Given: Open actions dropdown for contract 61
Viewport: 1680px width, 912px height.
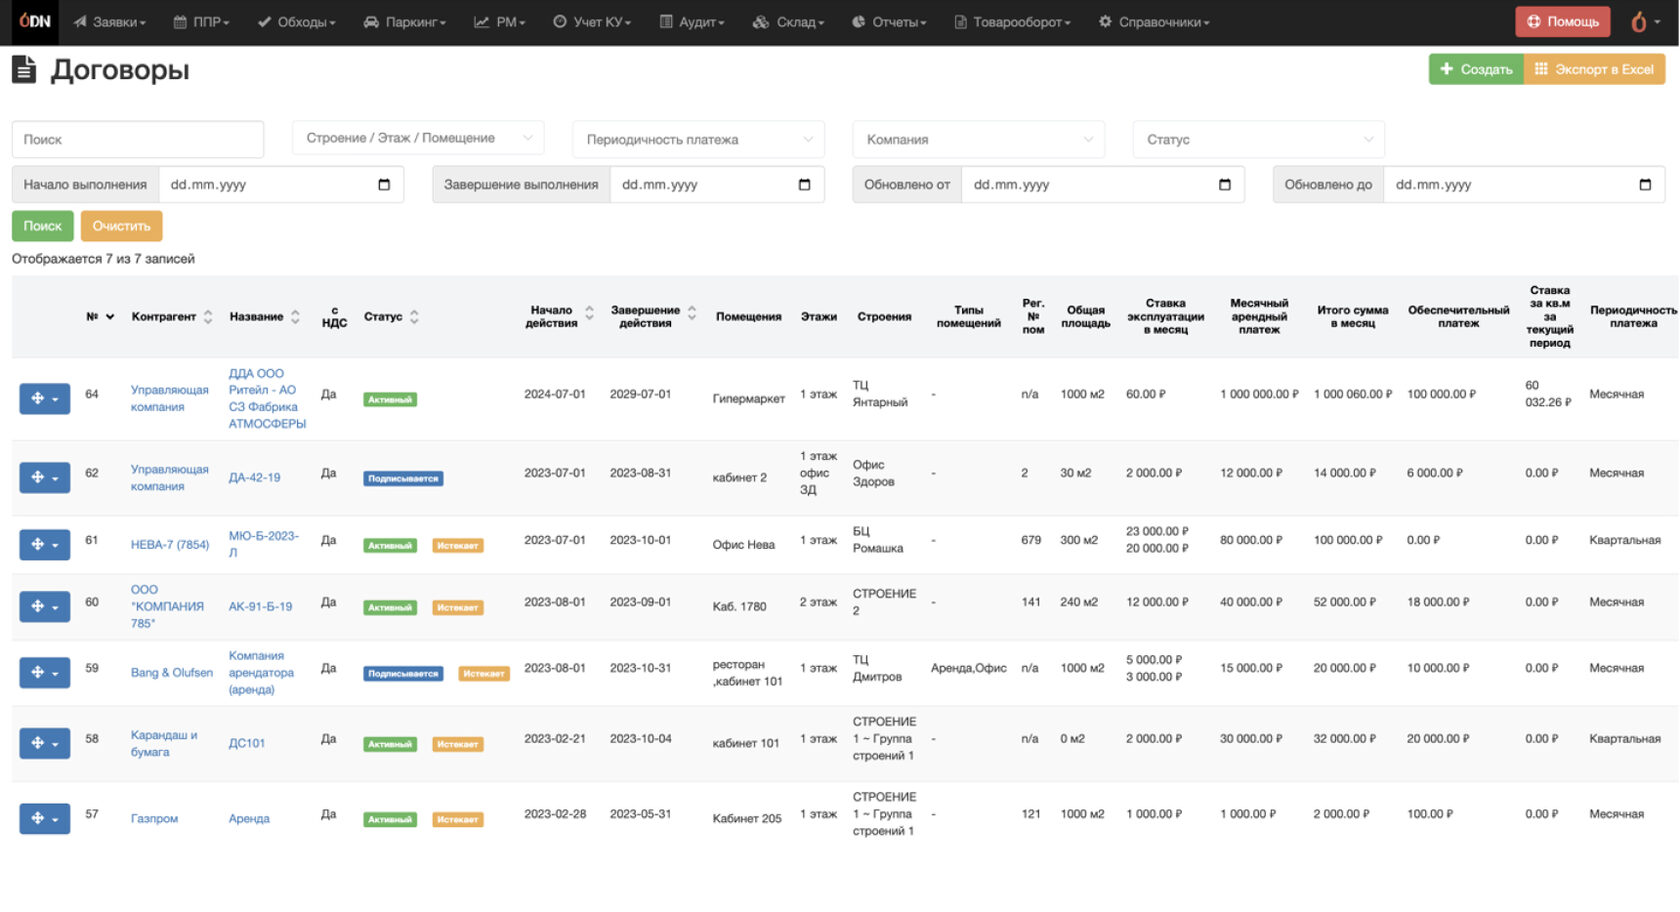Looking at the screenshot, I should tap(45, 545).
